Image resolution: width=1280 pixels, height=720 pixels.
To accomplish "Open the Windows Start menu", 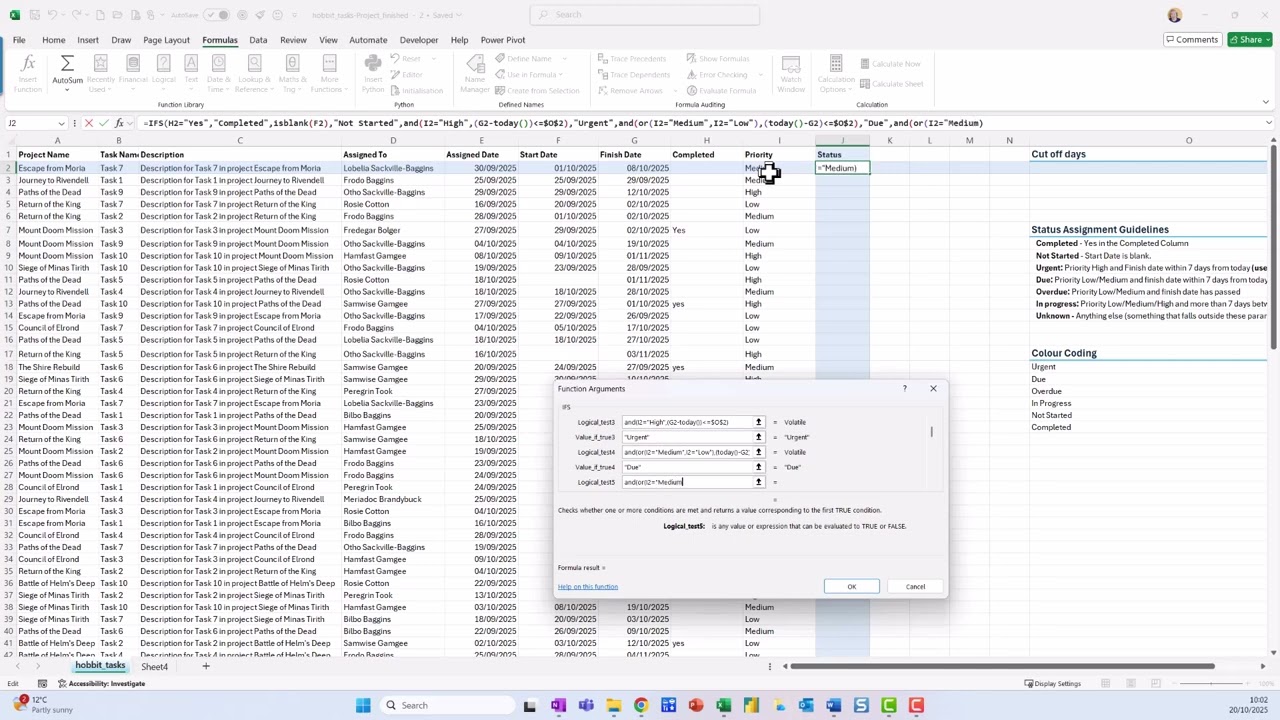I will point(363,706).
